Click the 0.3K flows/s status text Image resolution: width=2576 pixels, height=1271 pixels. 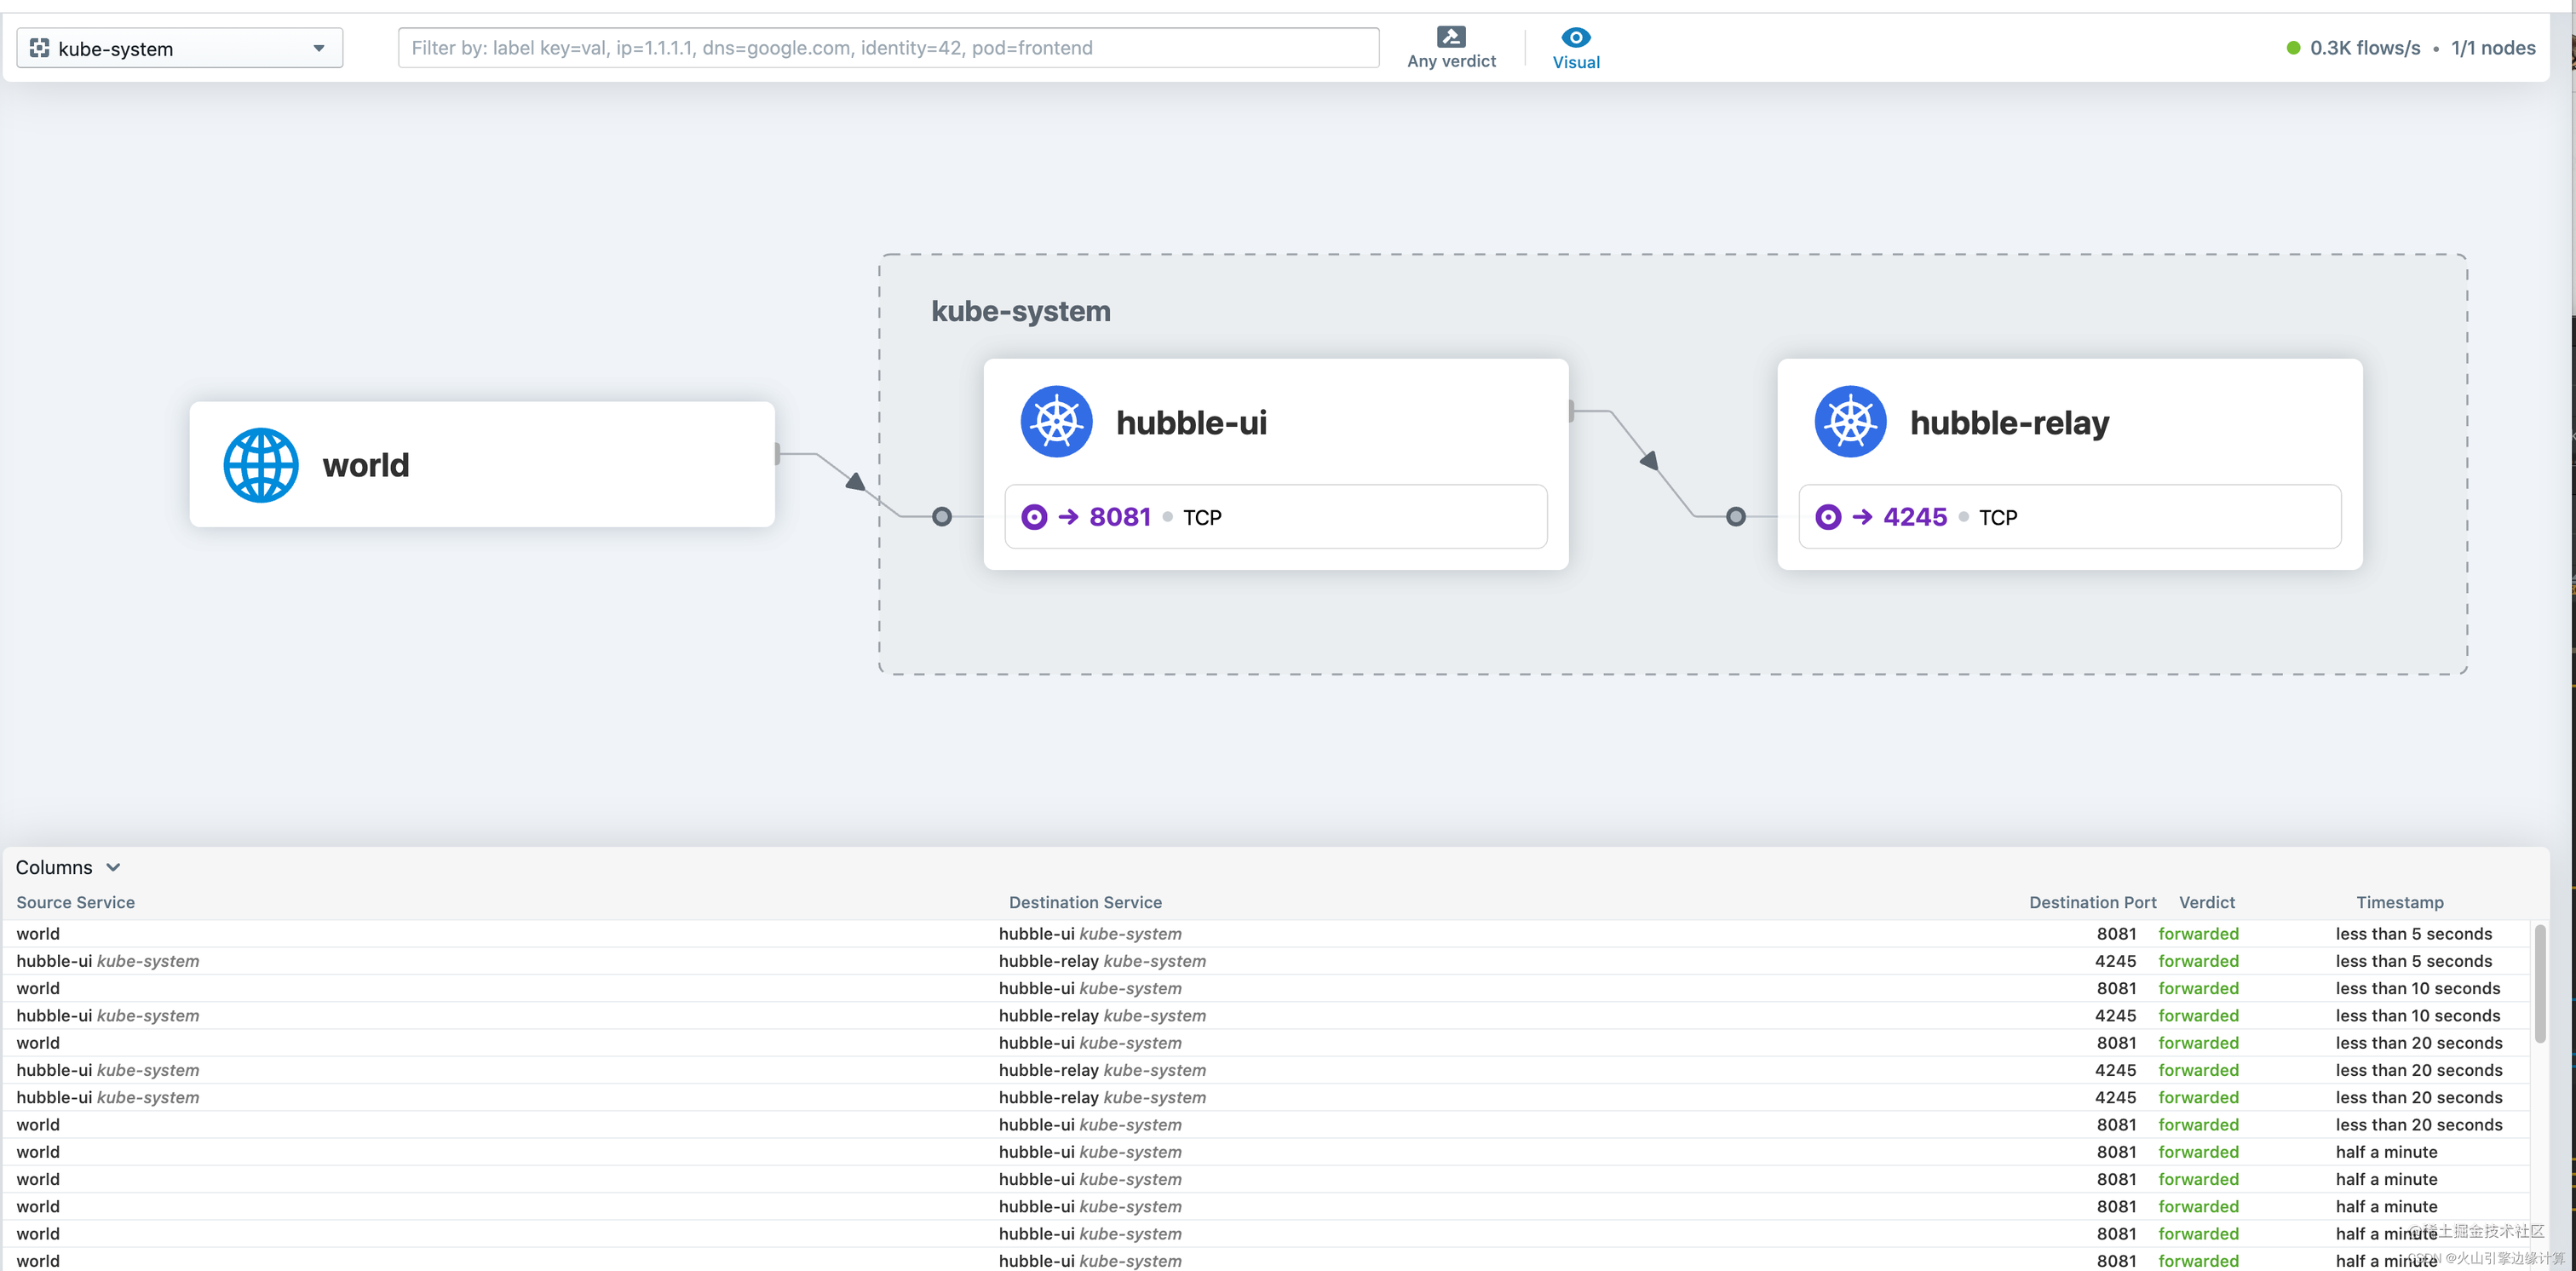point(2365,48)
